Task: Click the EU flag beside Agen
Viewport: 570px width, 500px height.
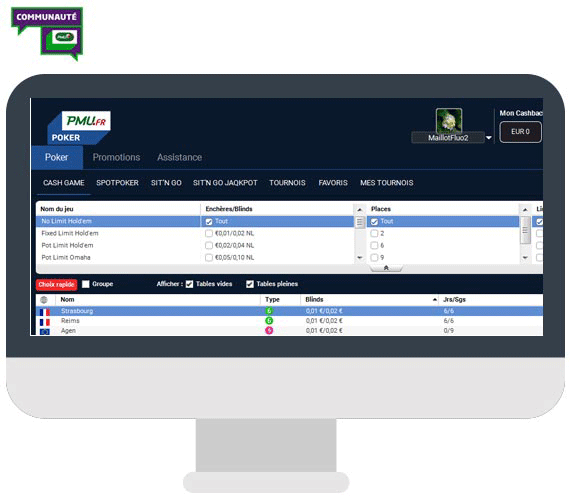Action: 45,332
